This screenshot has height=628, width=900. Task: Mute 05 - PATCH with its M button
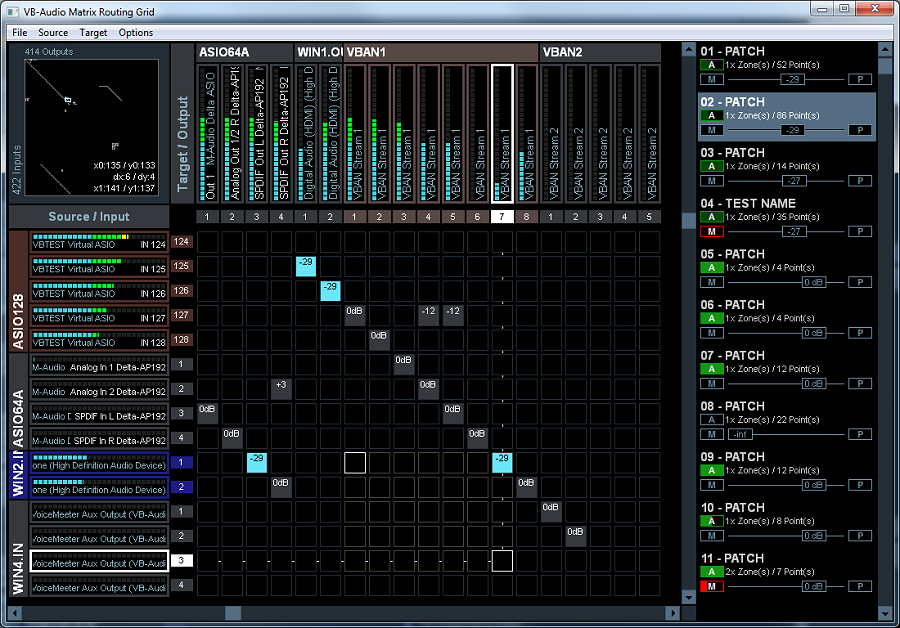click(712, 282)
